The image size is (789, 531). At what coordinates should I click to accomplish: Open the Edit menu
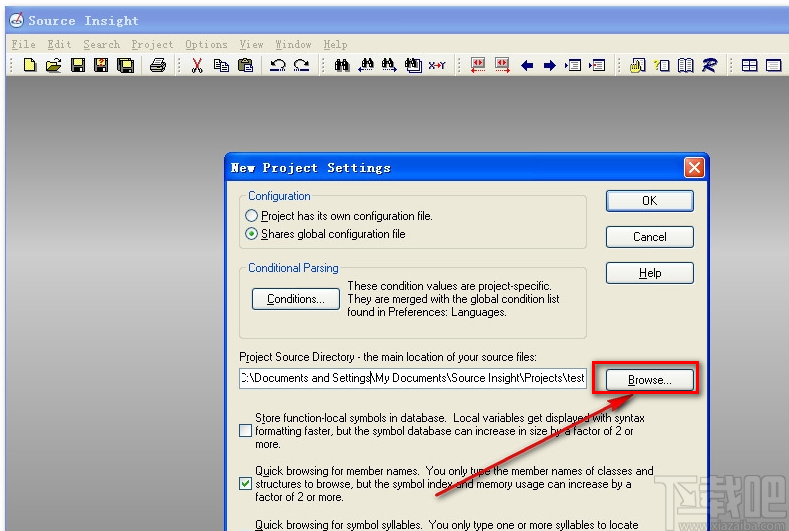pos(59,44)
